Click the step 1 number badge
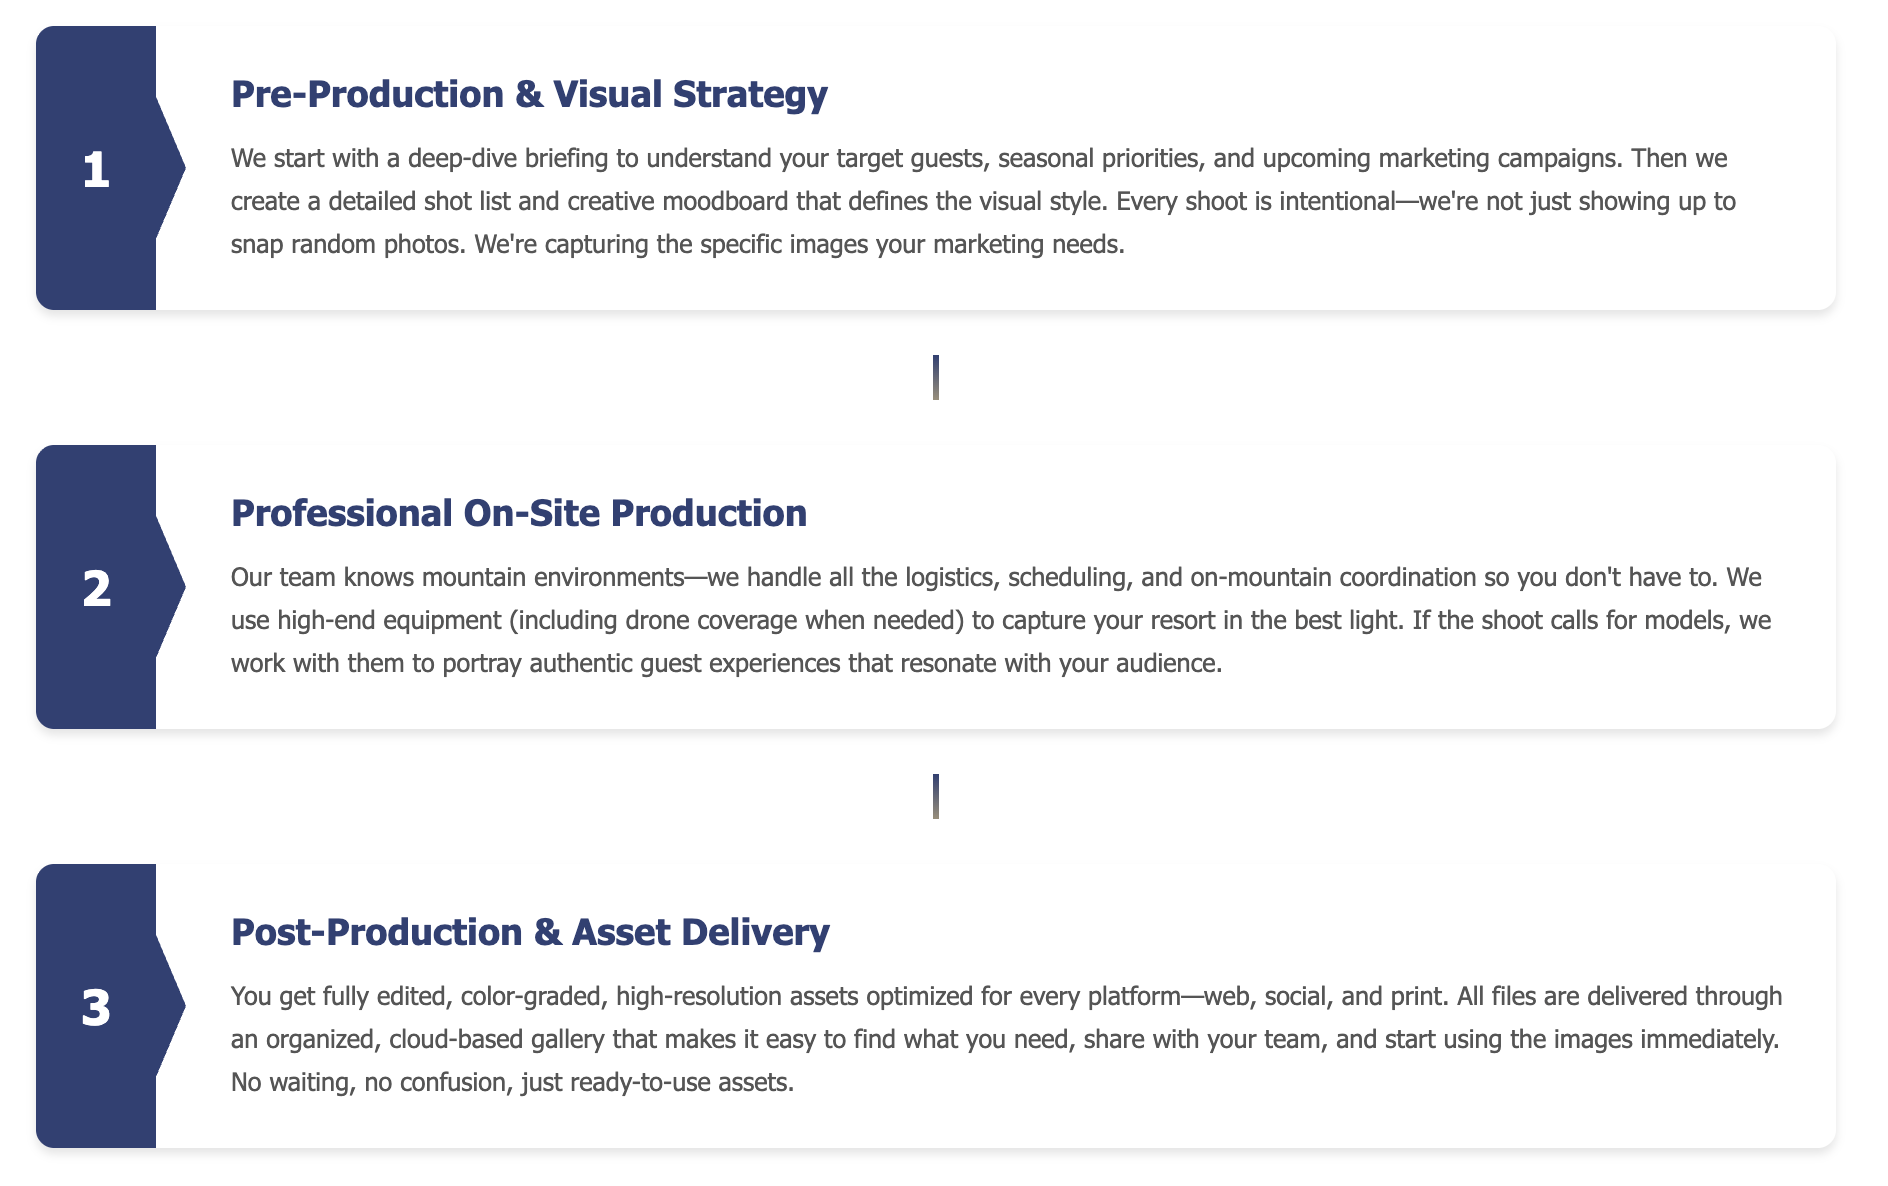 (x=96, y=169)
